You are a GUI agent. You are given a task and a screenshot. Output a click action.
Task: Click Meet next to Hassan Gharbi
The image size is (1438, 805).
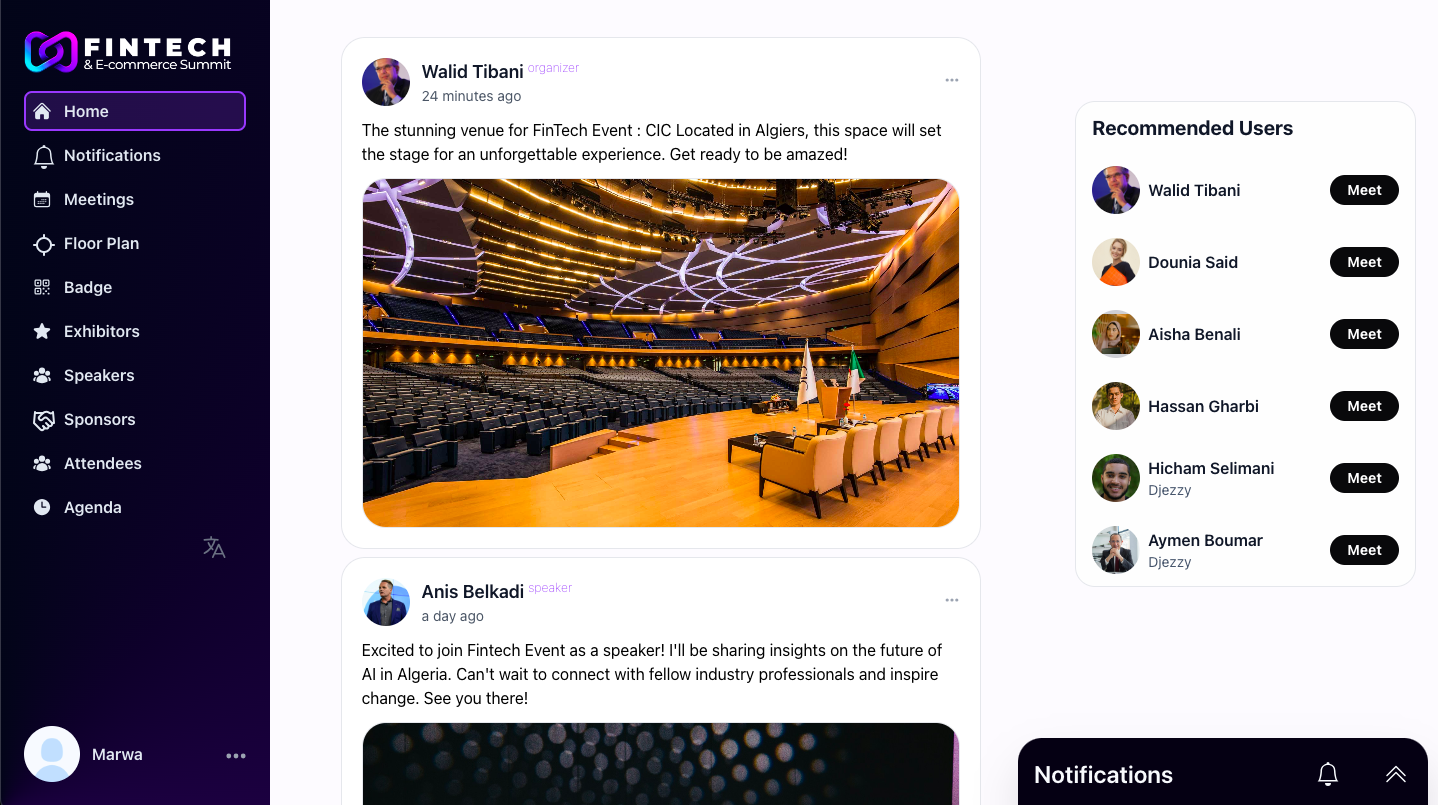click(1364, 406)
